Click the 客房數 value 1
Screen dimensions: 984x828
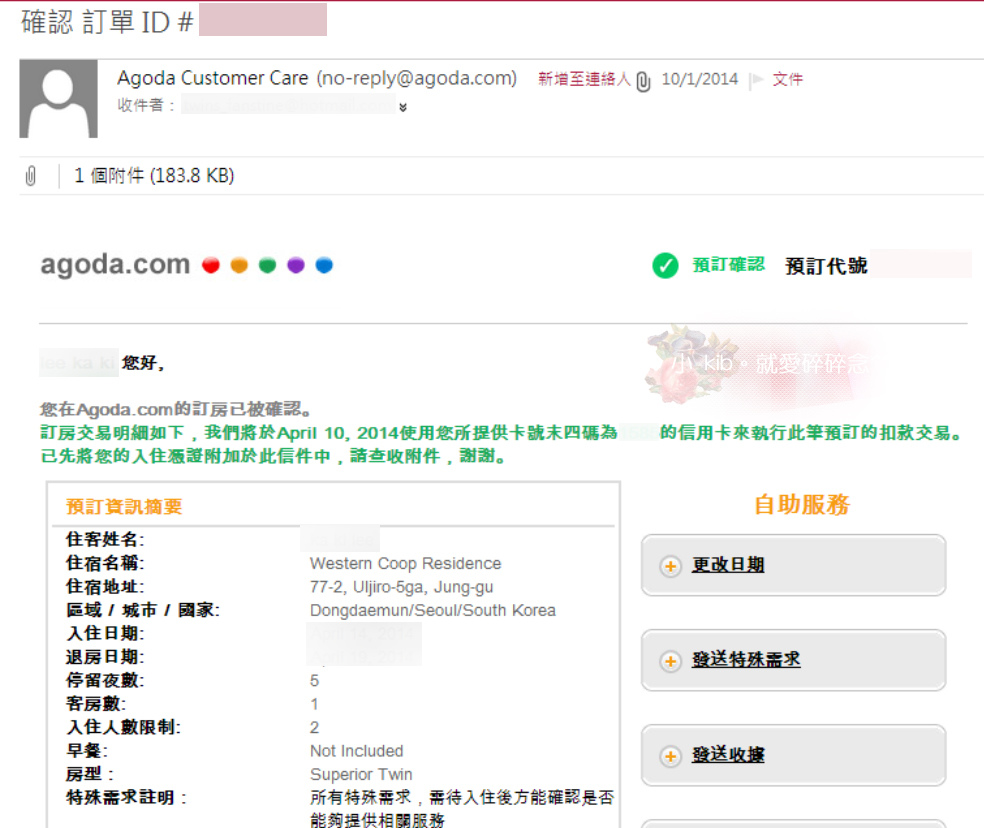[314, 704]
